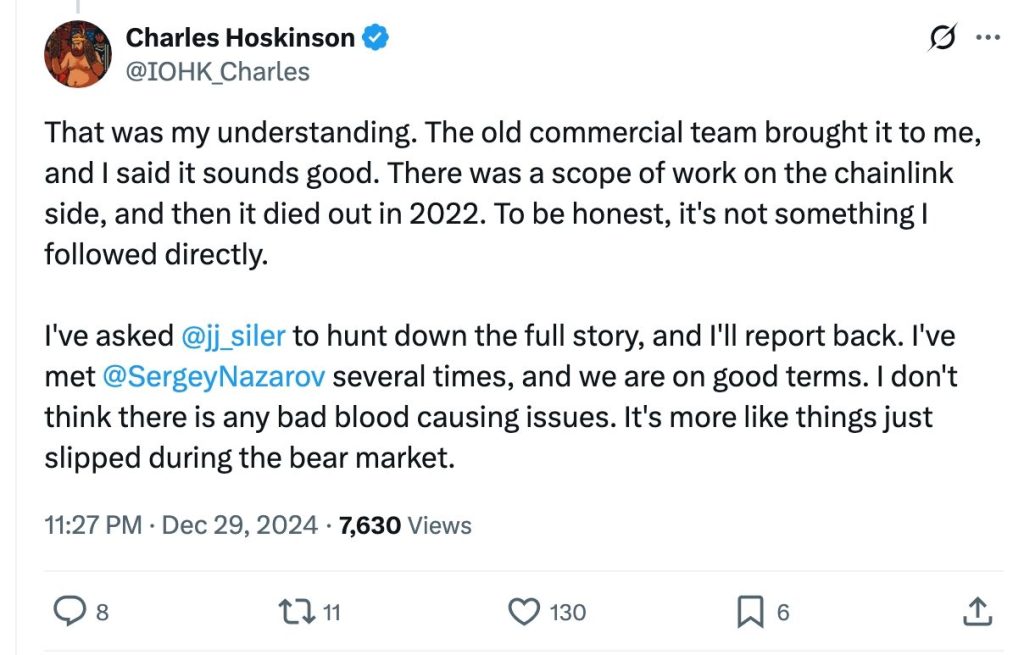Open the @jj_siler mention
This screenshot has height=655, width=1024.
tap(234, 337)
